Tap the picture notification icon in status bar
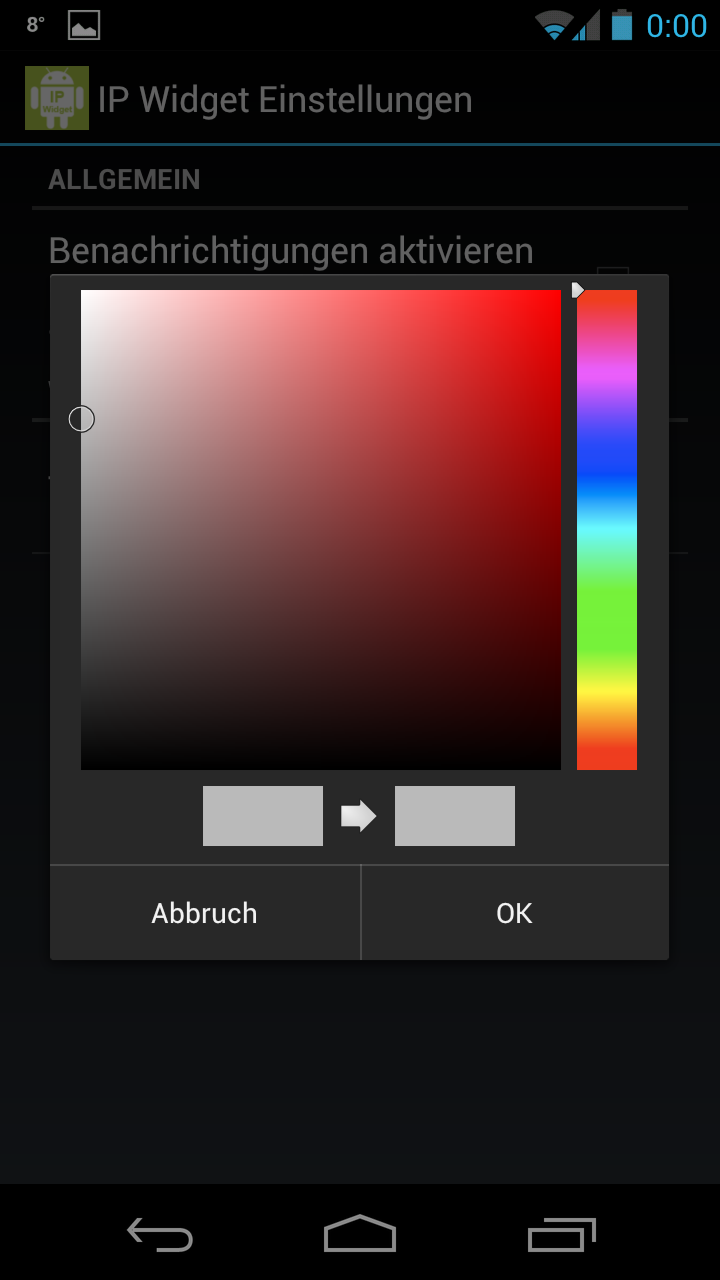The image size is (720, 1280). [x=84, y=25]
